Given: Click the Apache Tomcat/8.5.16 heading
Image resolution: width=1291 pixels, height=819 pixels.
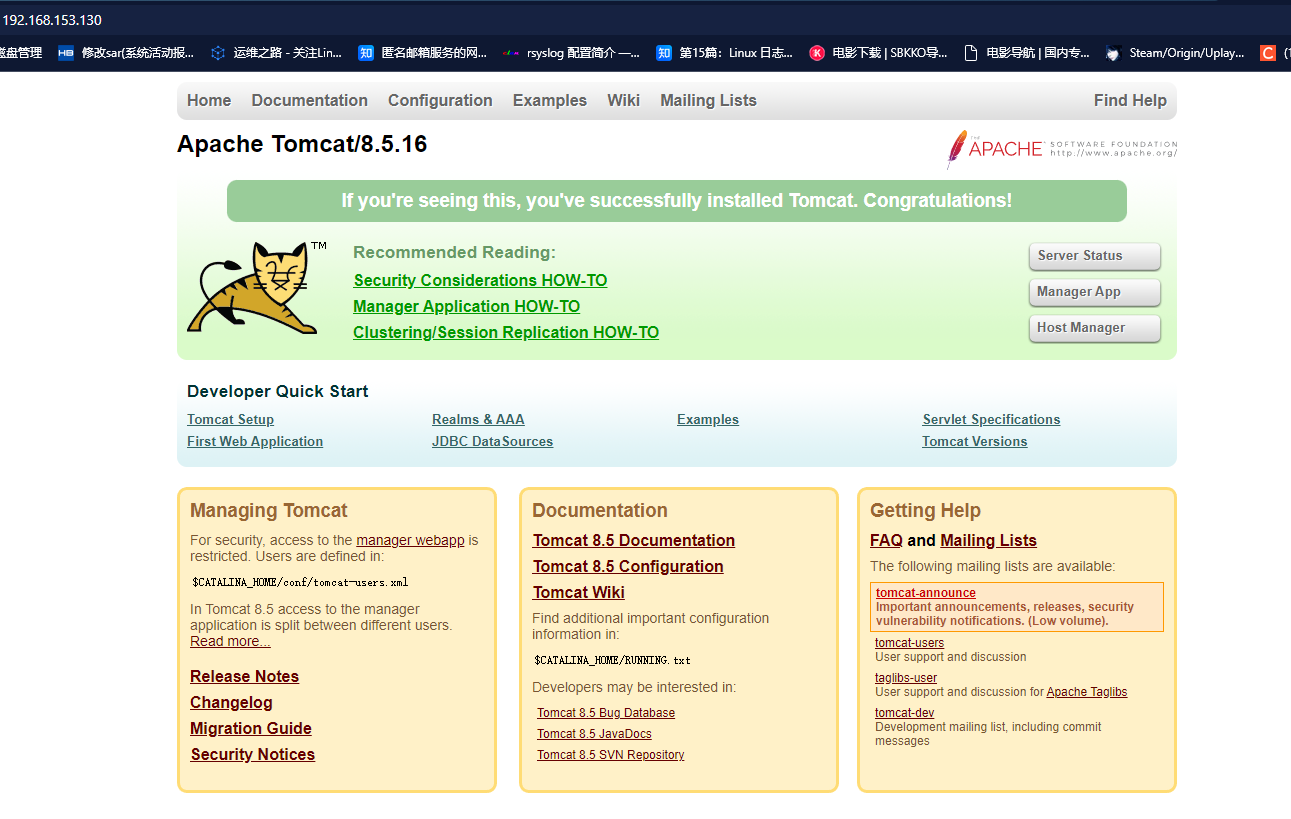Looking at the screenshot, I should click(x=302, y=144).
